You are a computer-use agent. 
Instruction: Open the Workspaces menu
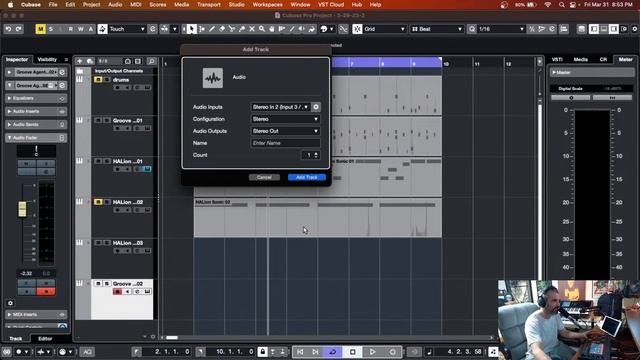267,4
